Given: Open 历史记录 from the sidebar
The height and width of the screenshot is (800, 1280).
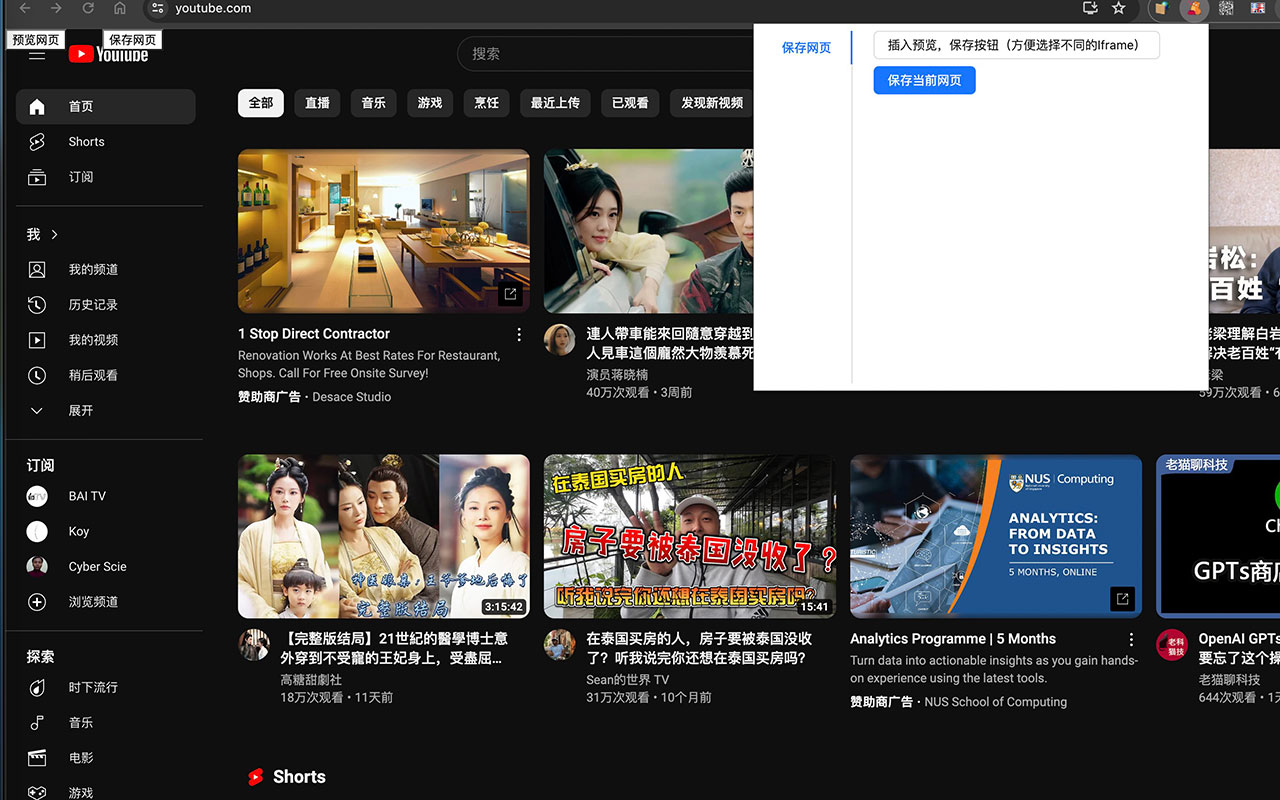Looking at the screenshot, I should pyautogui.click(x=93, y=304).
